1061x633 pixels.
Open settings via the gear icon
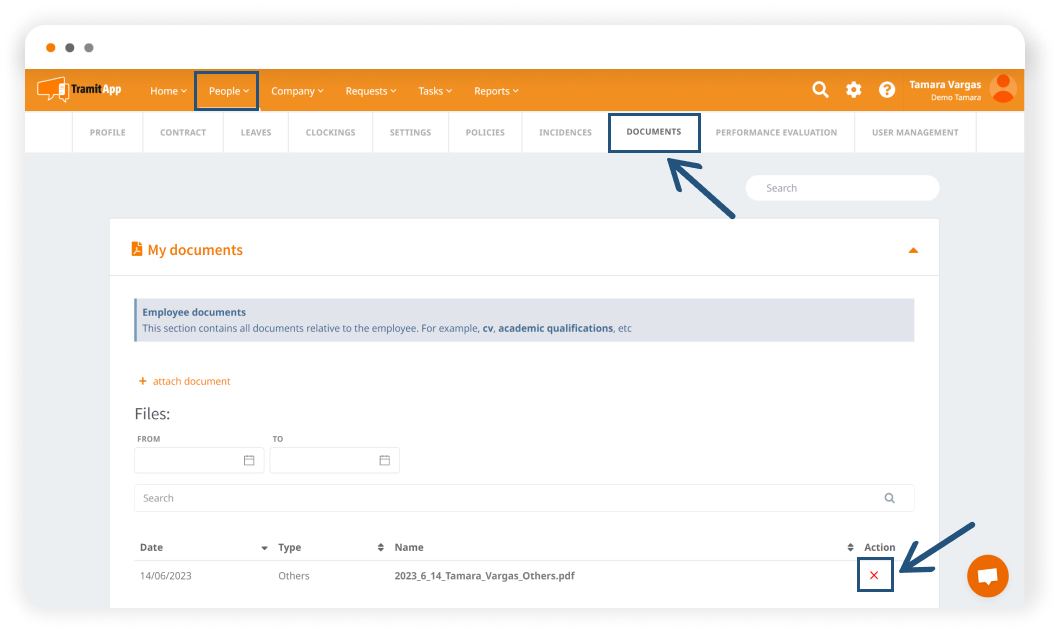pos(853,90)
